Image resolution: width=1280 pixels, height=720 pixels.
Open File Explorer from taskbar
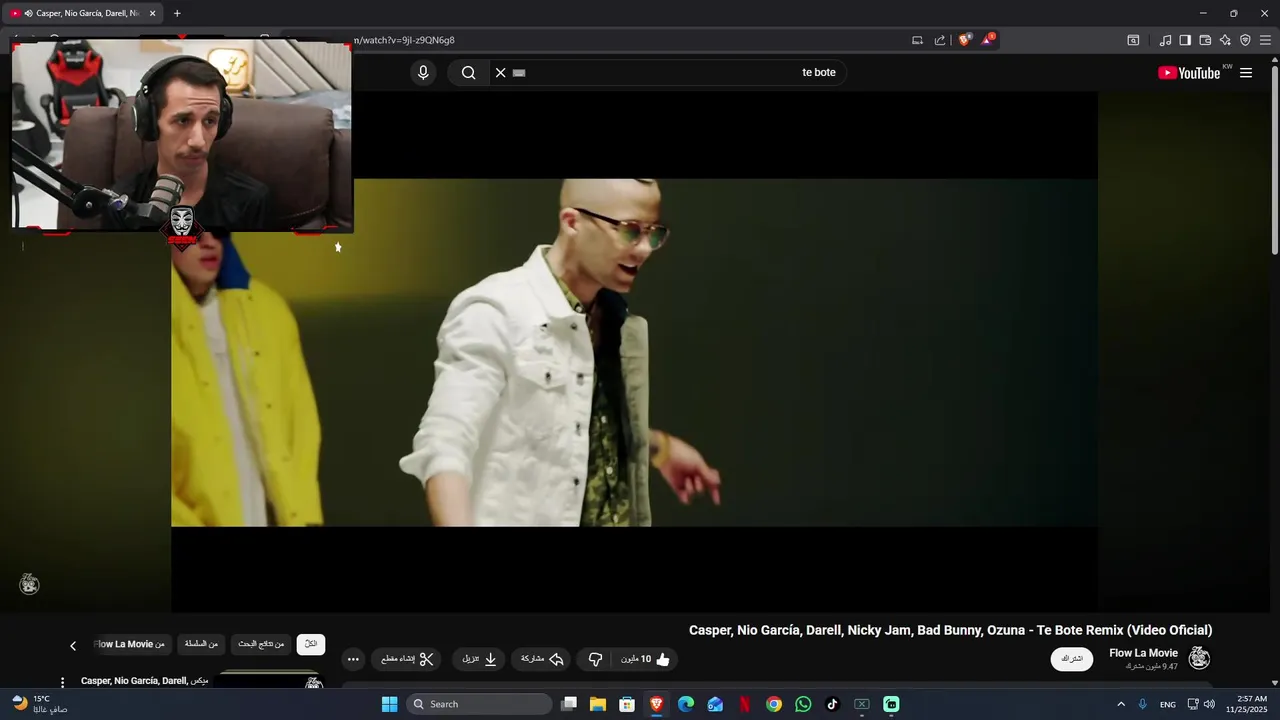coord(598,704)
